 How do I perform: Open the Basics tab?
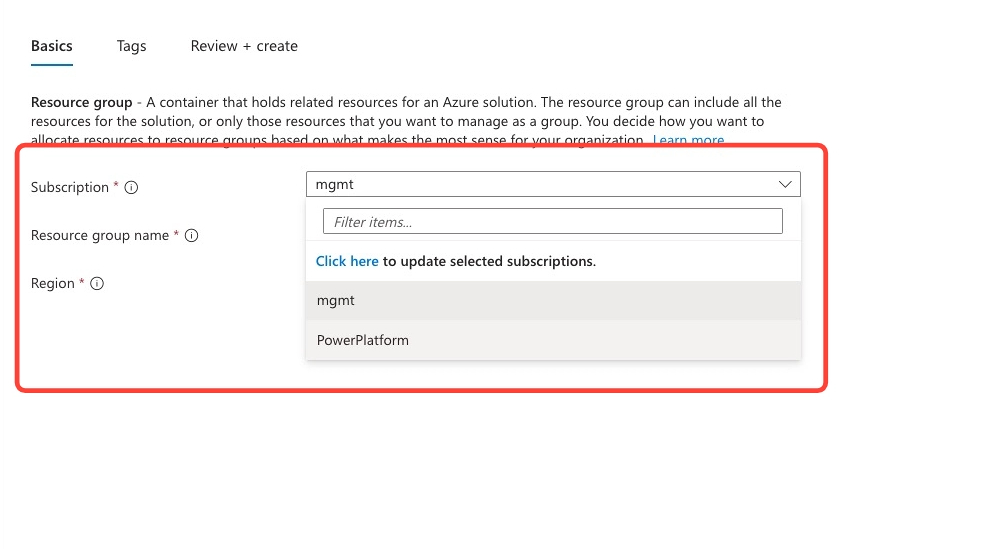click(51, 46)
